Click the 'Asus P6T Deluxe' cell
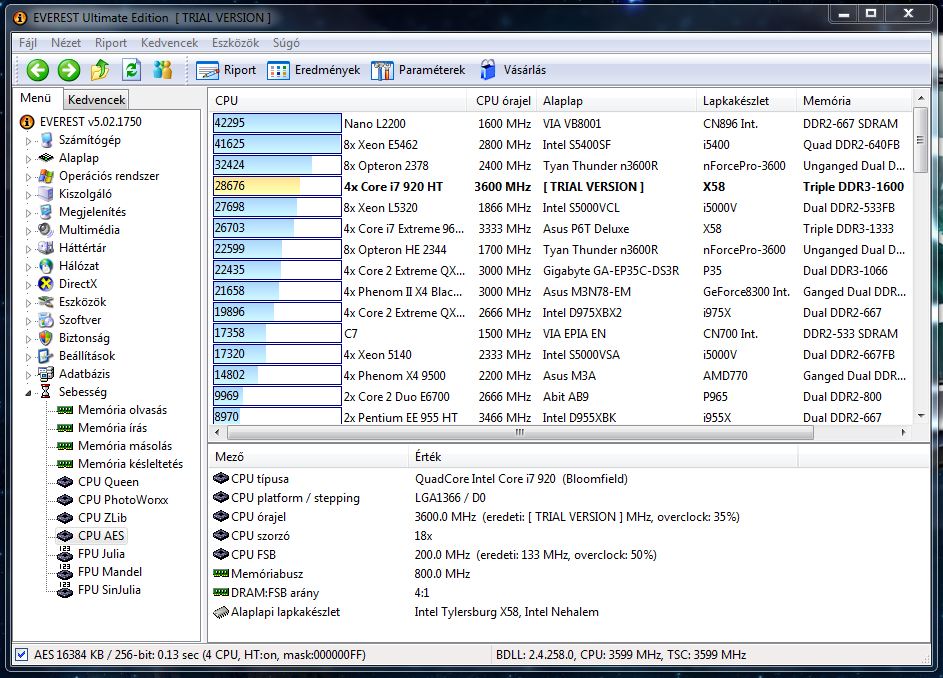This screenshot has width=943, height=678. tap(586, 229)
